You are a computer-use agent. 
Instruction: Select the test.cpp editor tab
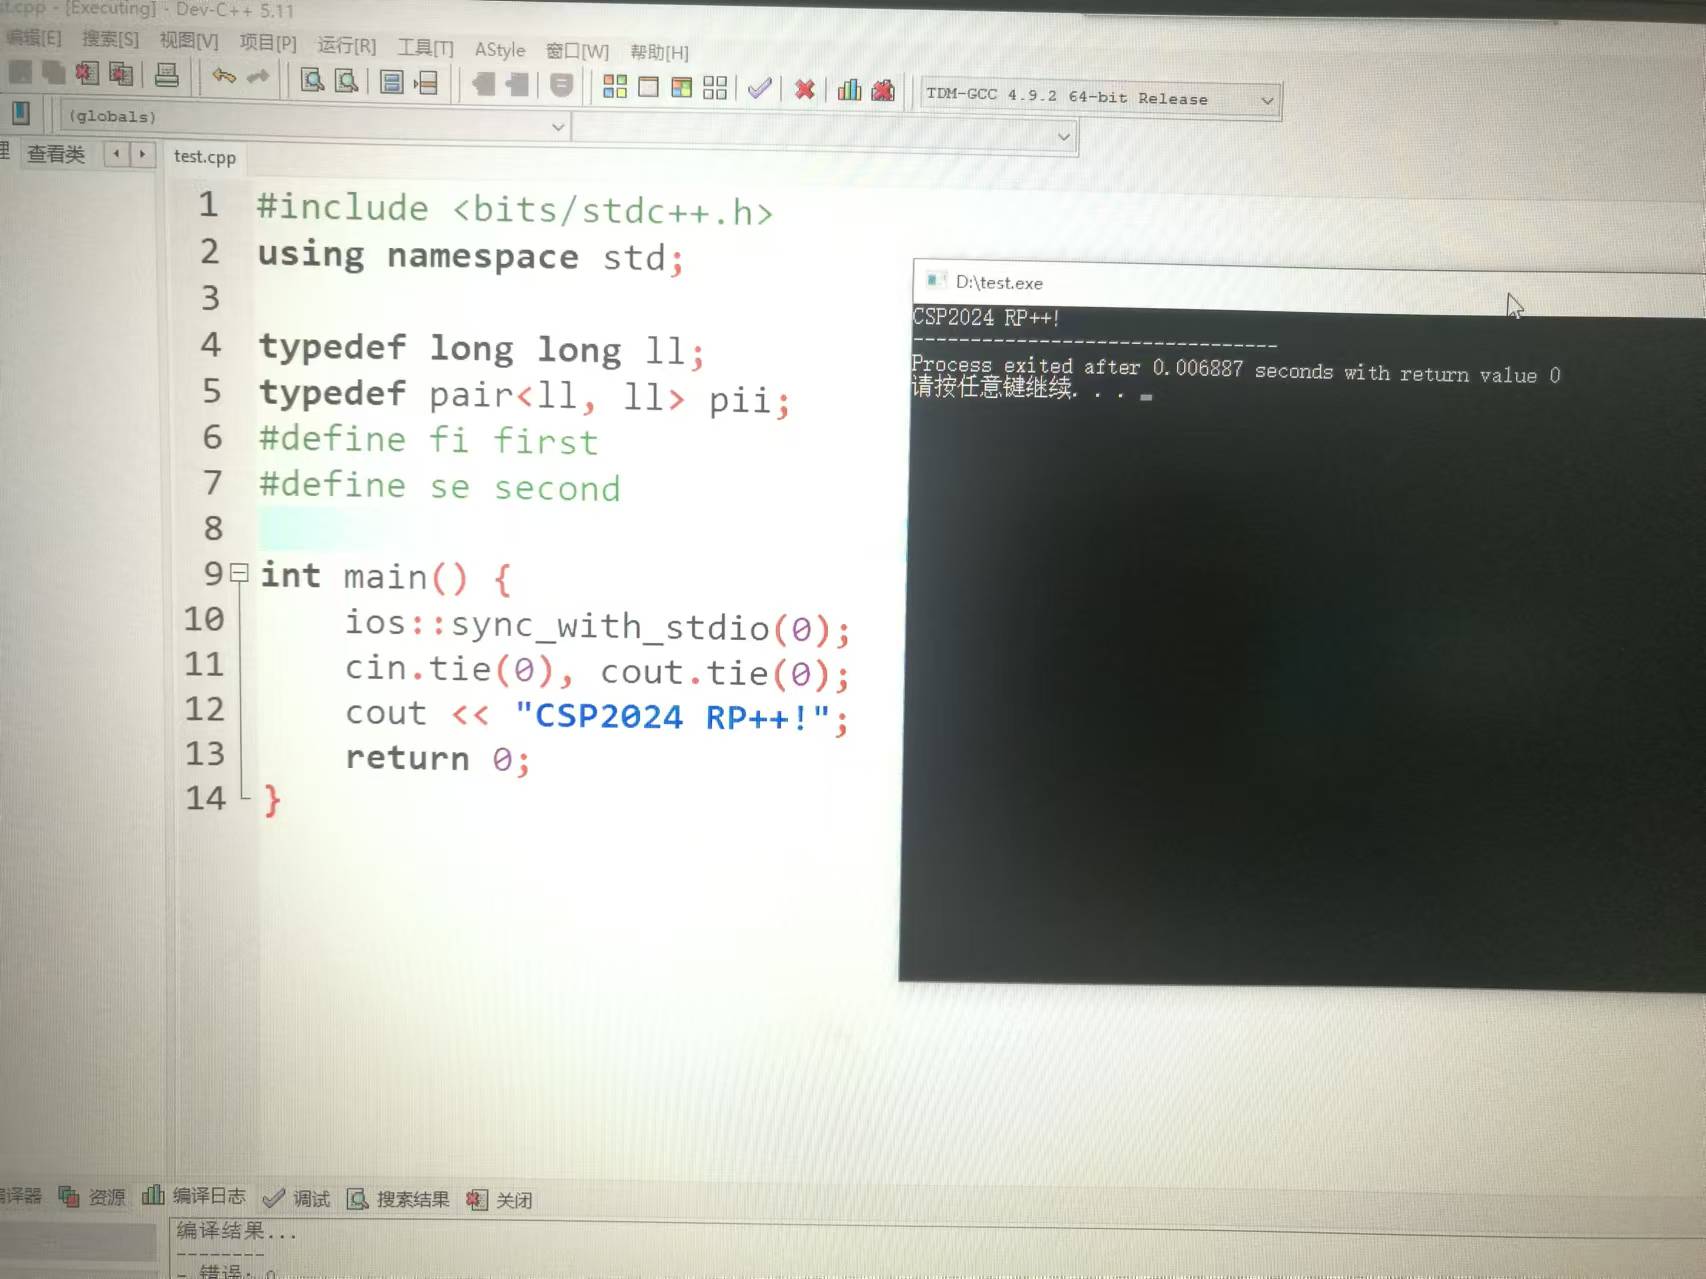[x=205, y=157]
